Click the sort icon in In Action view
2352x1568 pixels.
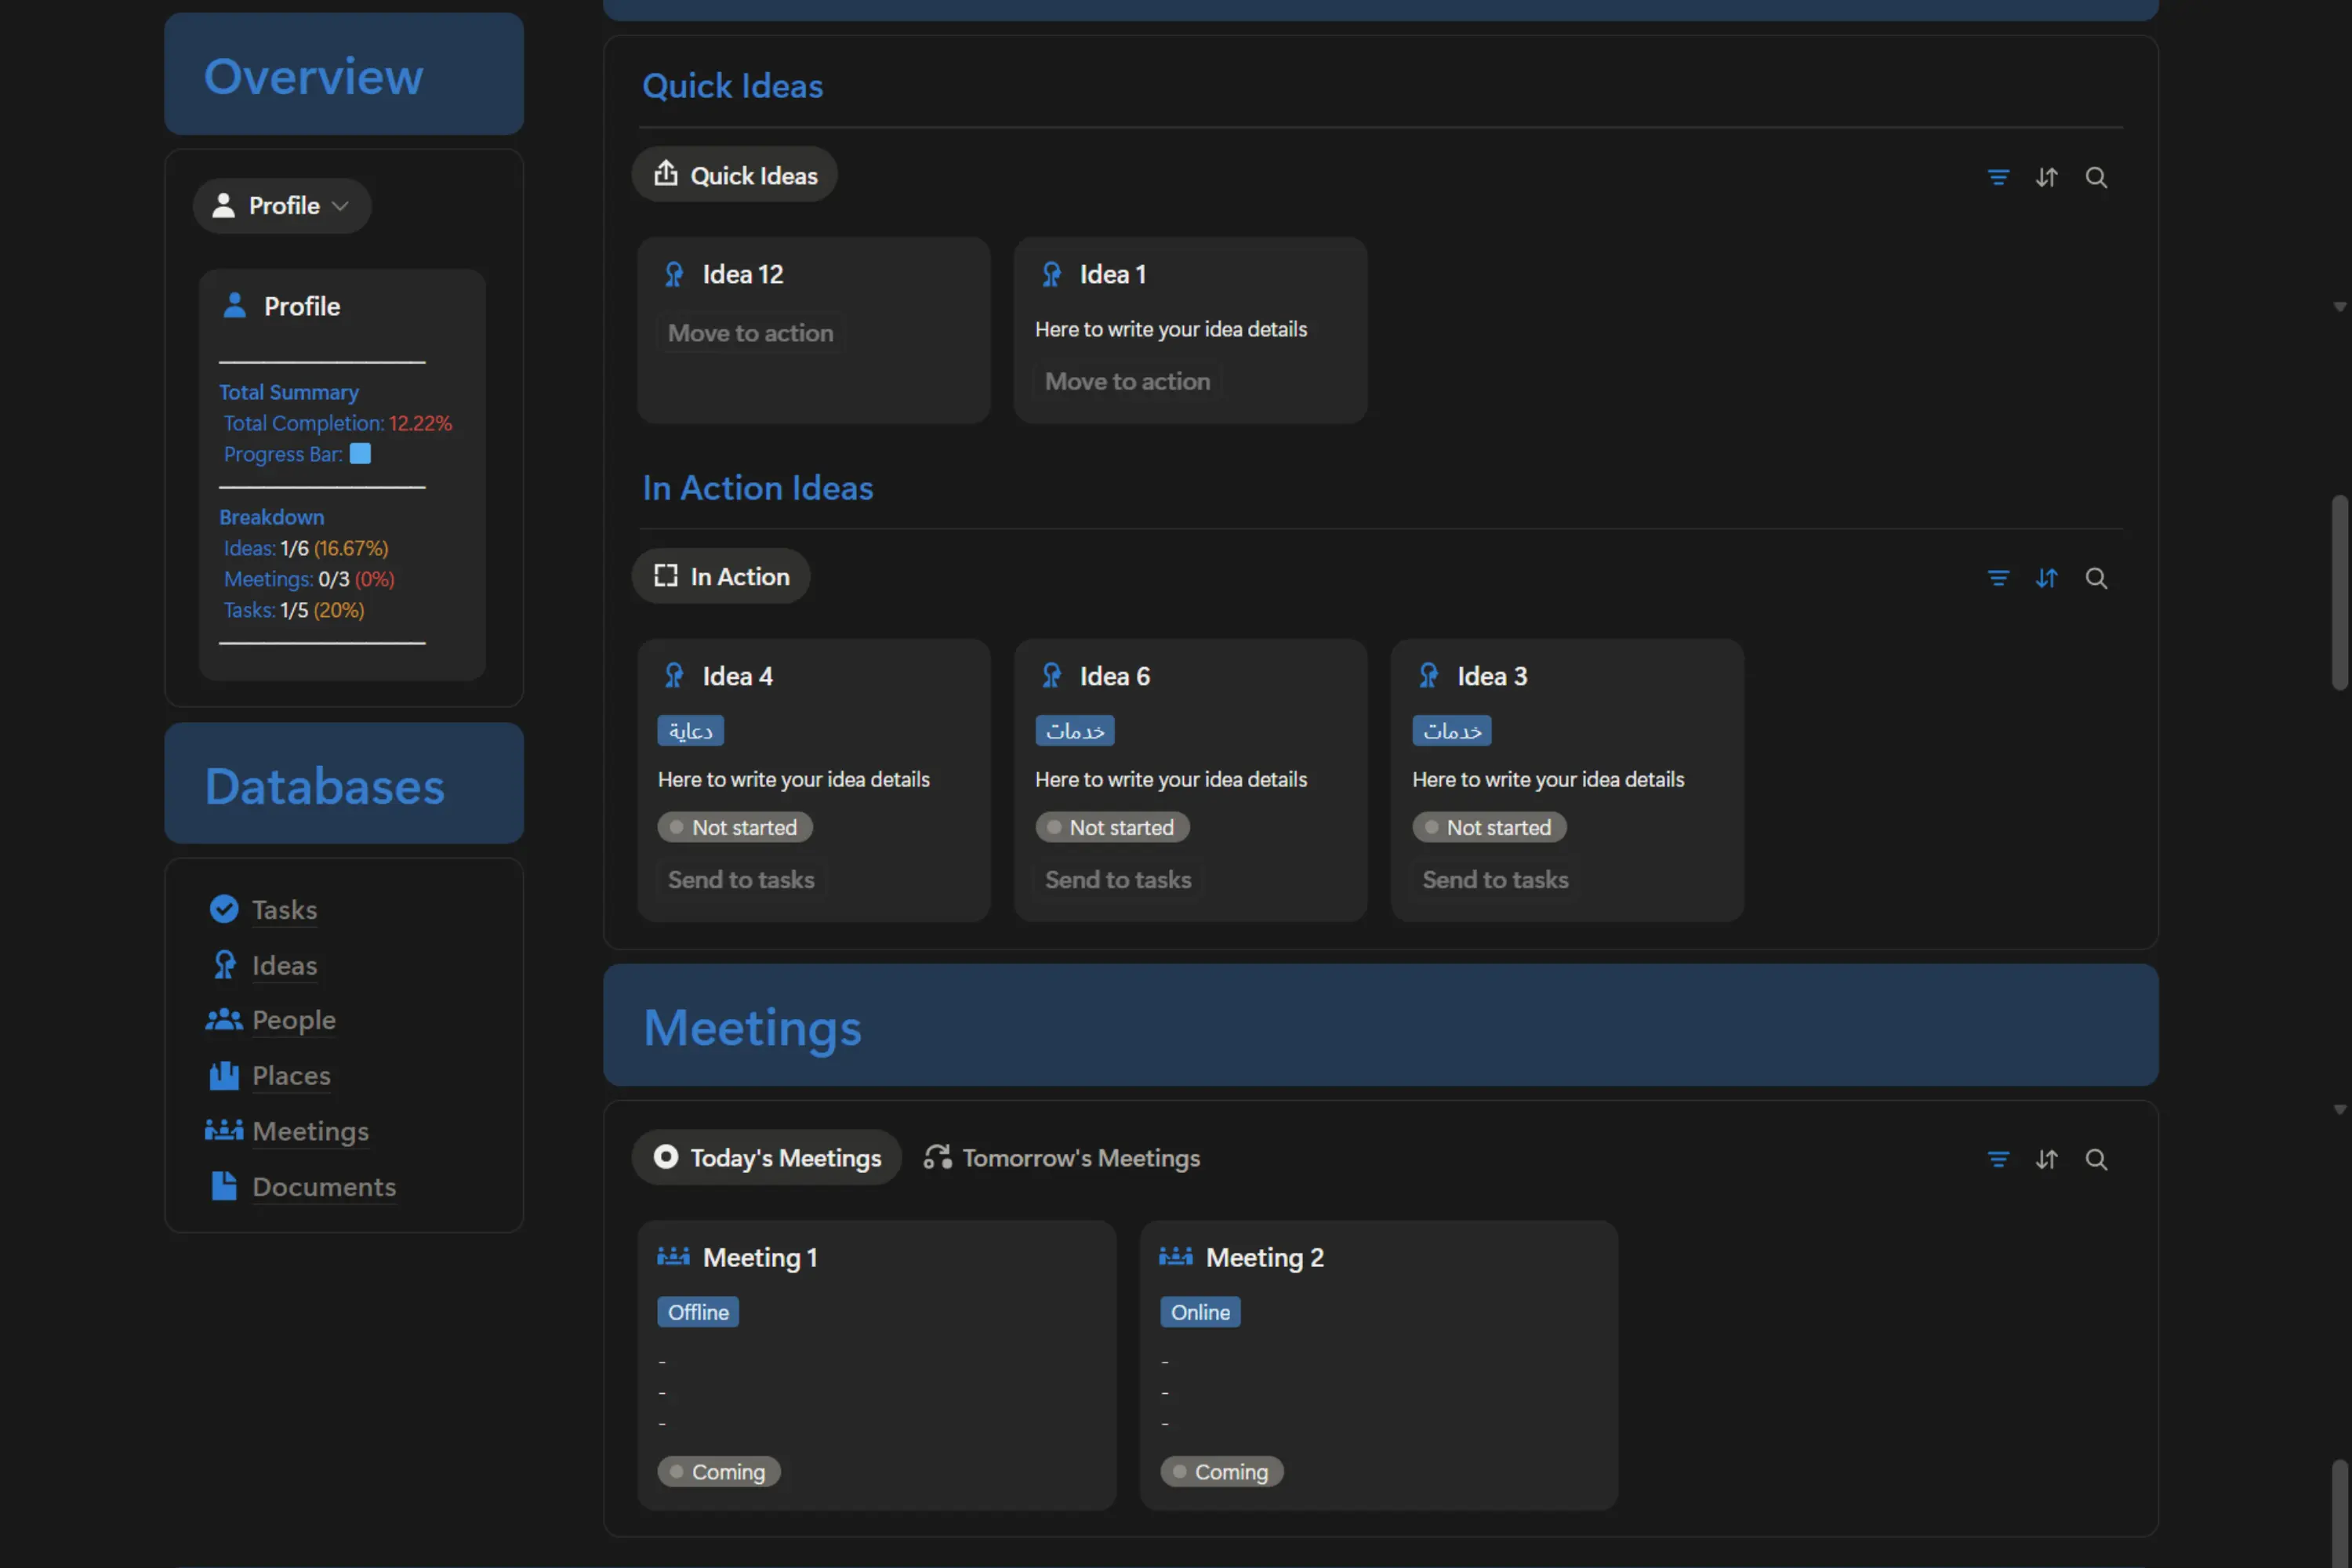(2046, 578)
